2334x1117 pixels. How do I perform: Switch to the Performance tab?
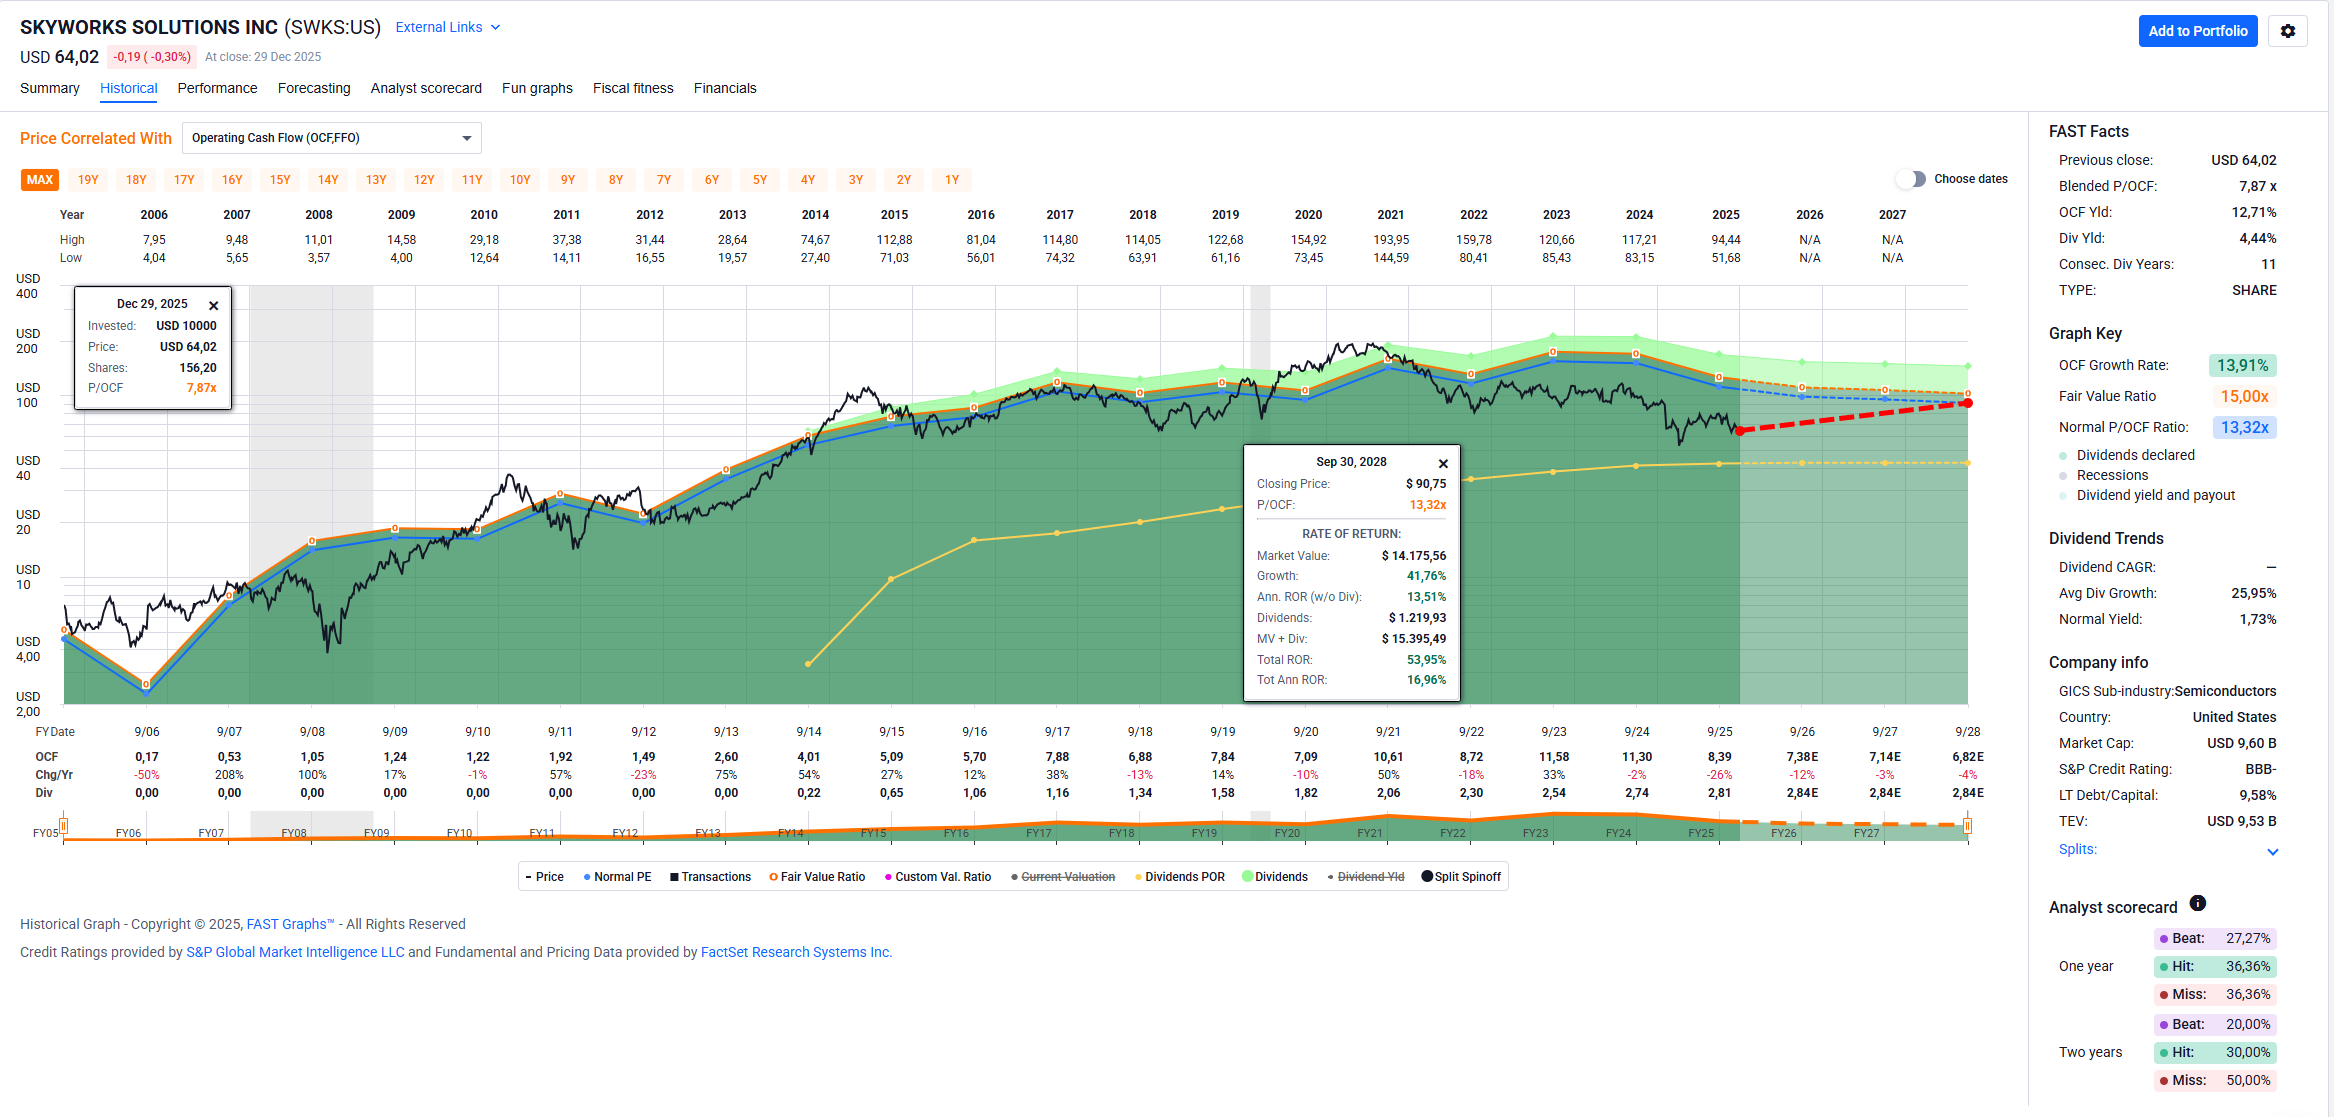click(217, 88)
